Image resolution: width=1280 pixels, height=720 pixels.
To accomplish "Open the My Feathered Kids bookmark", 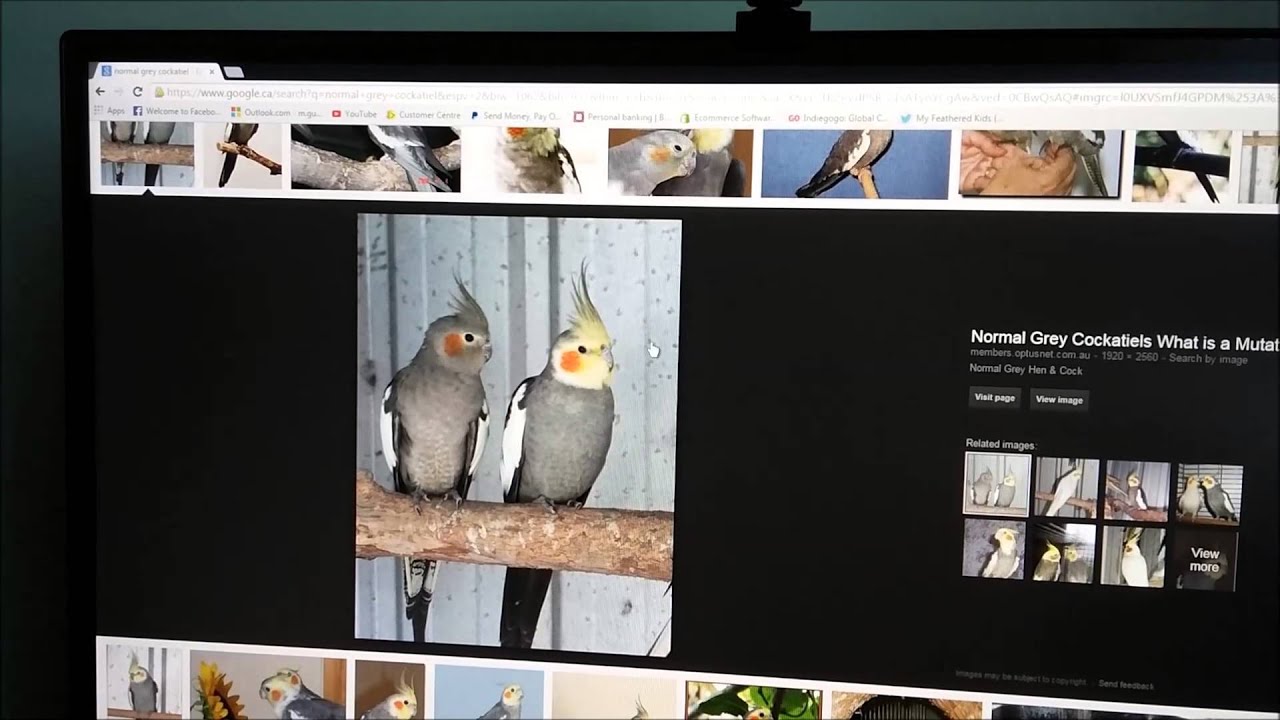I will coord(951,118).
